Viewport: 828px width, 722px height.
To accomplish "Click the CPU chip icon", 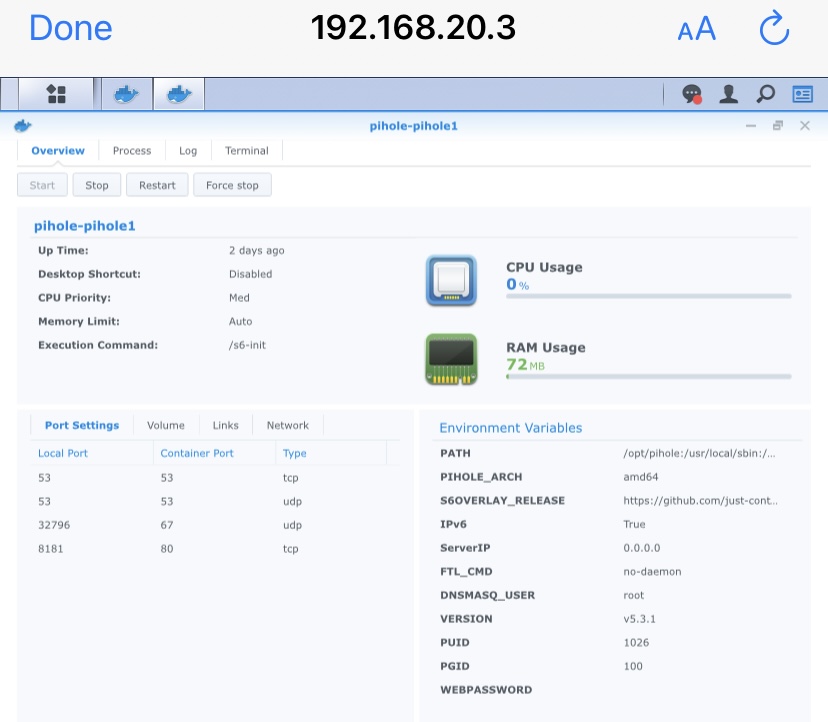I will 451,280.
